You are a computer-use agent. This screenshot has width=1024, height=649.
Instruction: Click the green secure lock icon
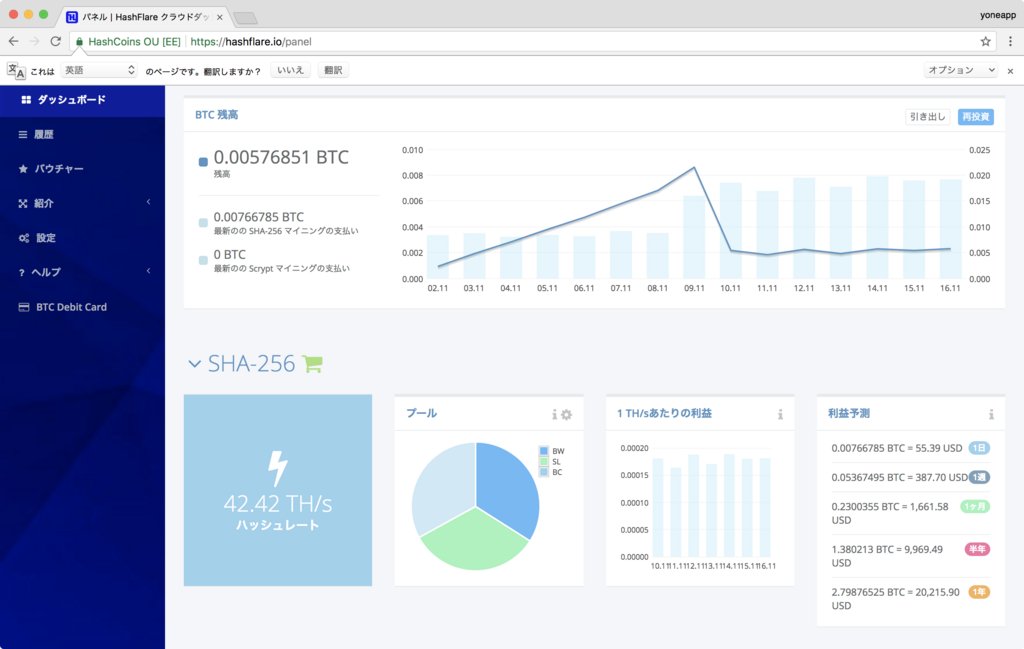click(80, 41)
